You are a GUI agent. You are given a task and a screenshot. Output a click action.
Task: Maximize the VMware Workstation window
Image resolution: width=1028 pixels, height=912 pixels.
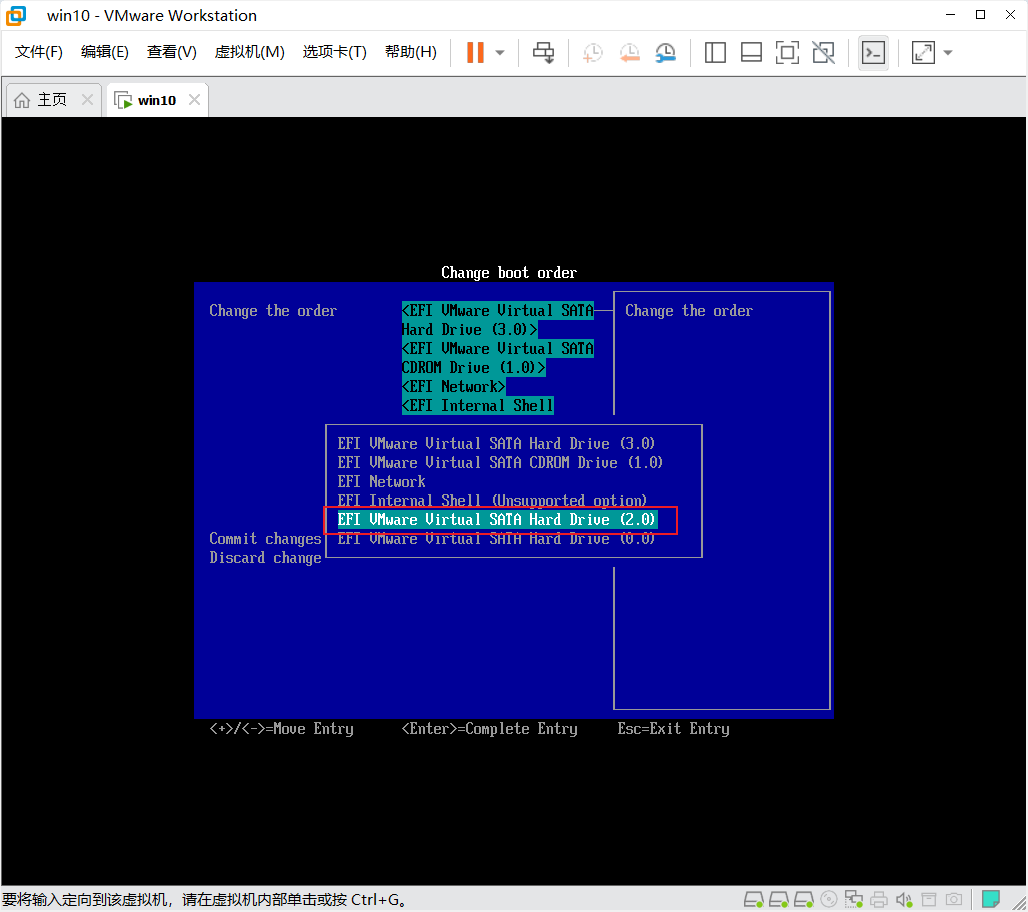tap(980, 14)
